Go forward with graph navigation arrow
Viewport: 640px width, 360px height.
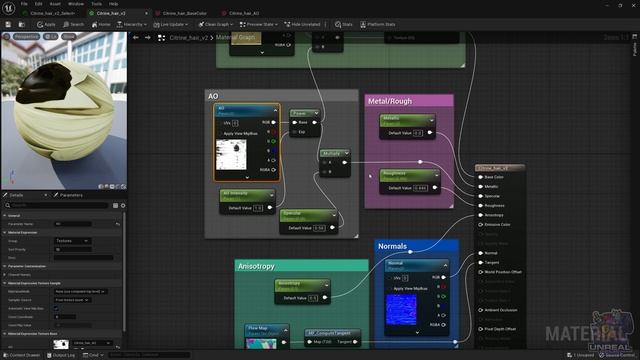pyautogui.click(x=148, y=38)
